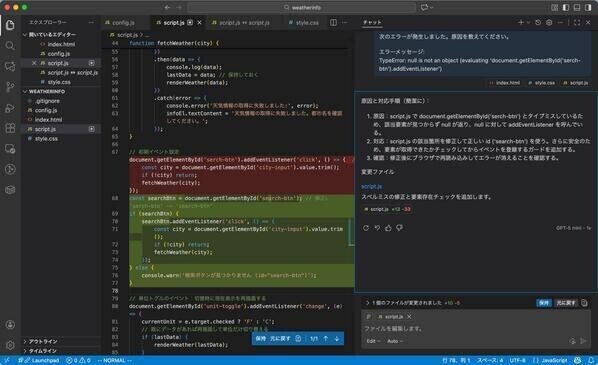The height and width of the screenshot is (365, 598).
Task: Toggle secondary sidebar layout icon in title bar
Action: pos(588,7)
